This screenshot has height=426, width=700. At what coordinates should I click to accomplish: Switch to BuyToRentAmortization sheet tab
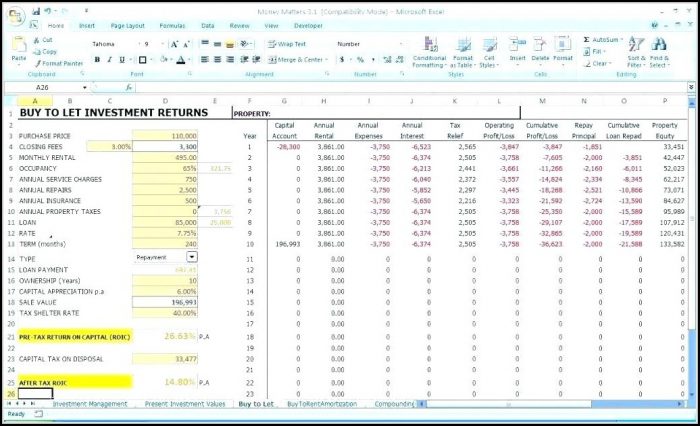tap(322, 404)
